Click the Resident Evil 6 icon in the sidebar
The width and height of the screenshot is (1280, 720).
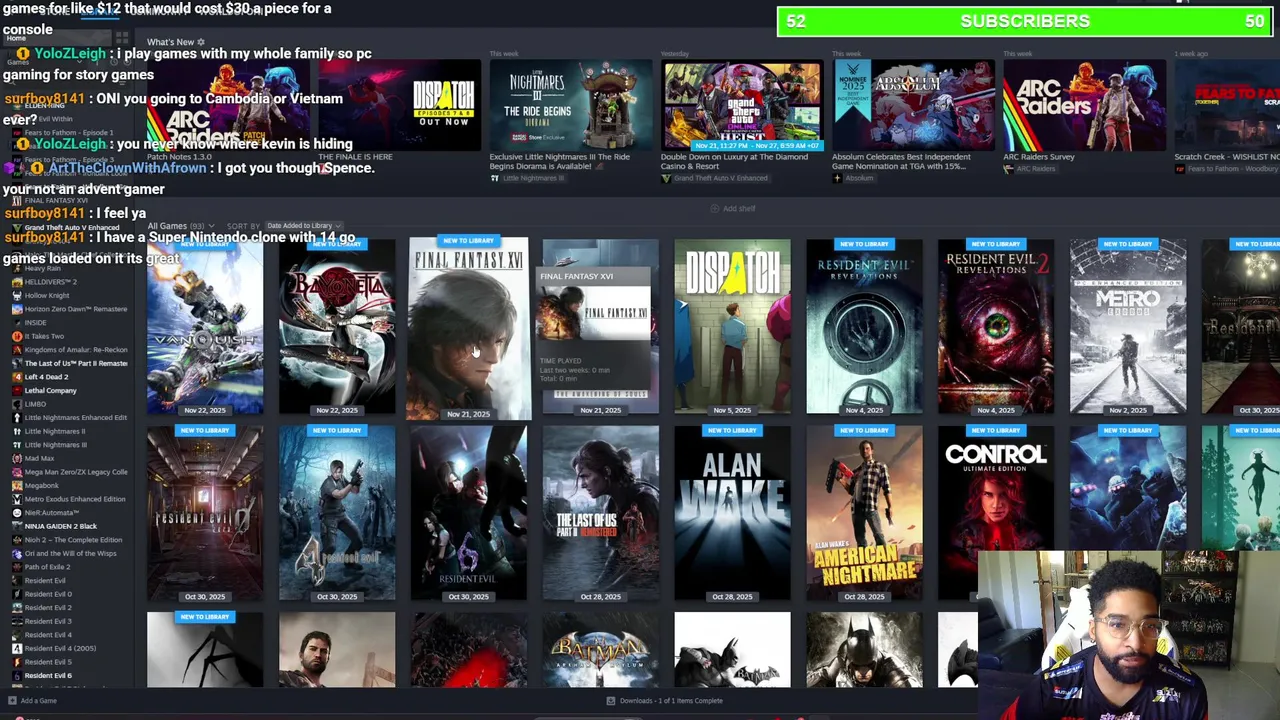coord(17,675)
